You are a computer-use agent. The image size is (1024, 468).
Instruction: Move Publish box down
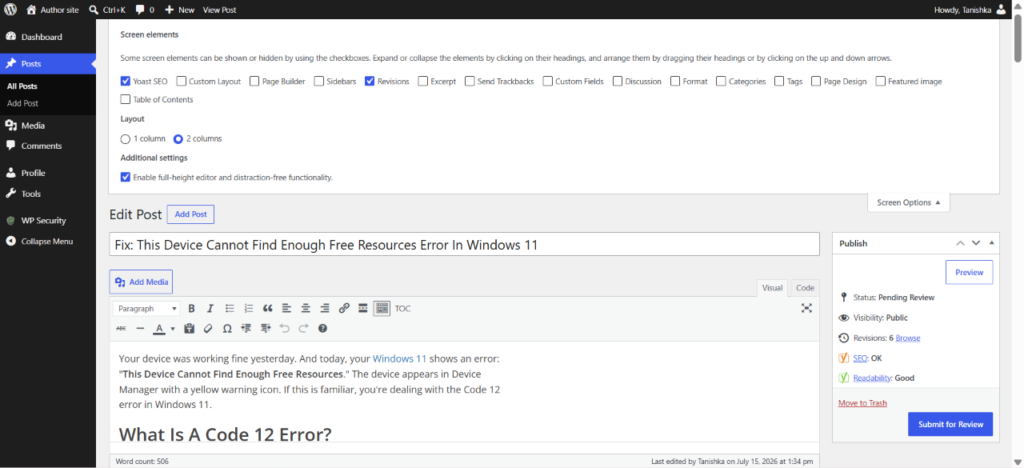pyautogui.click(x=976, y=243)
